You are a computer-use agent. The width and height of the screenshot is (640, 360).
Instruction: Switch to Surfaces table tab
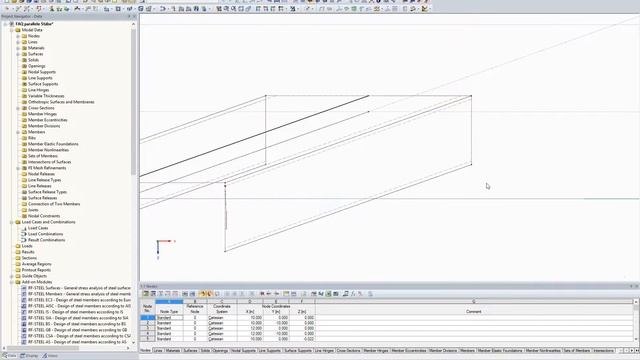tap(190, 351)
